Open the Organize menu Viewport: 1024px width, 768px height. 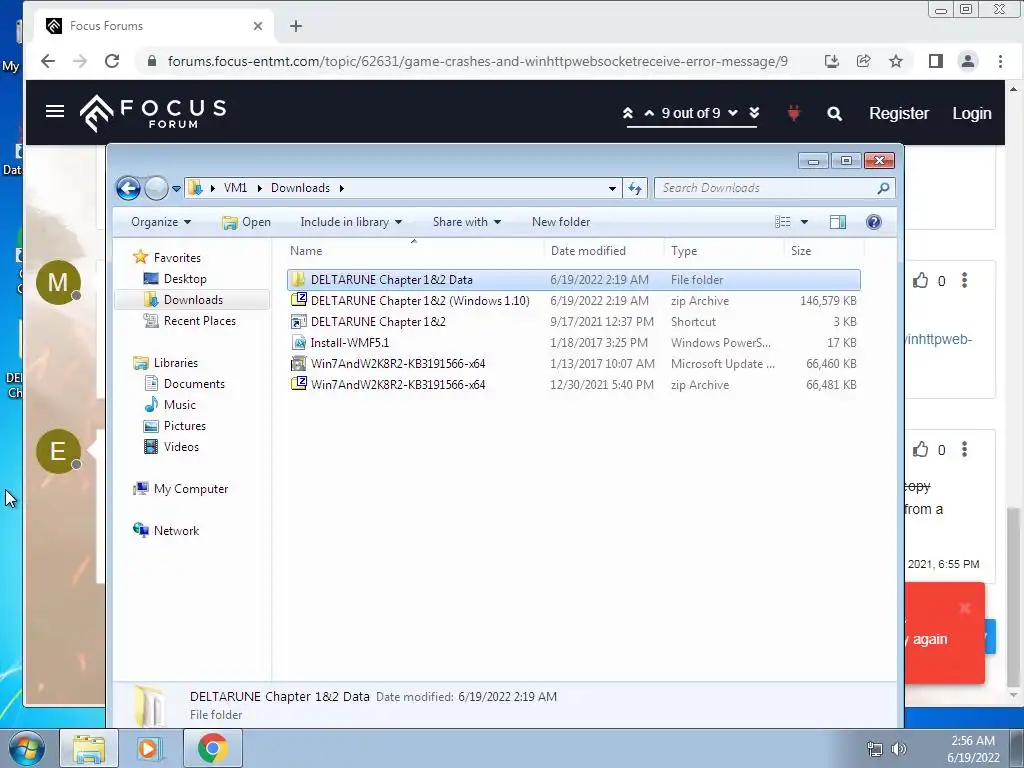[x=161, y=222]
